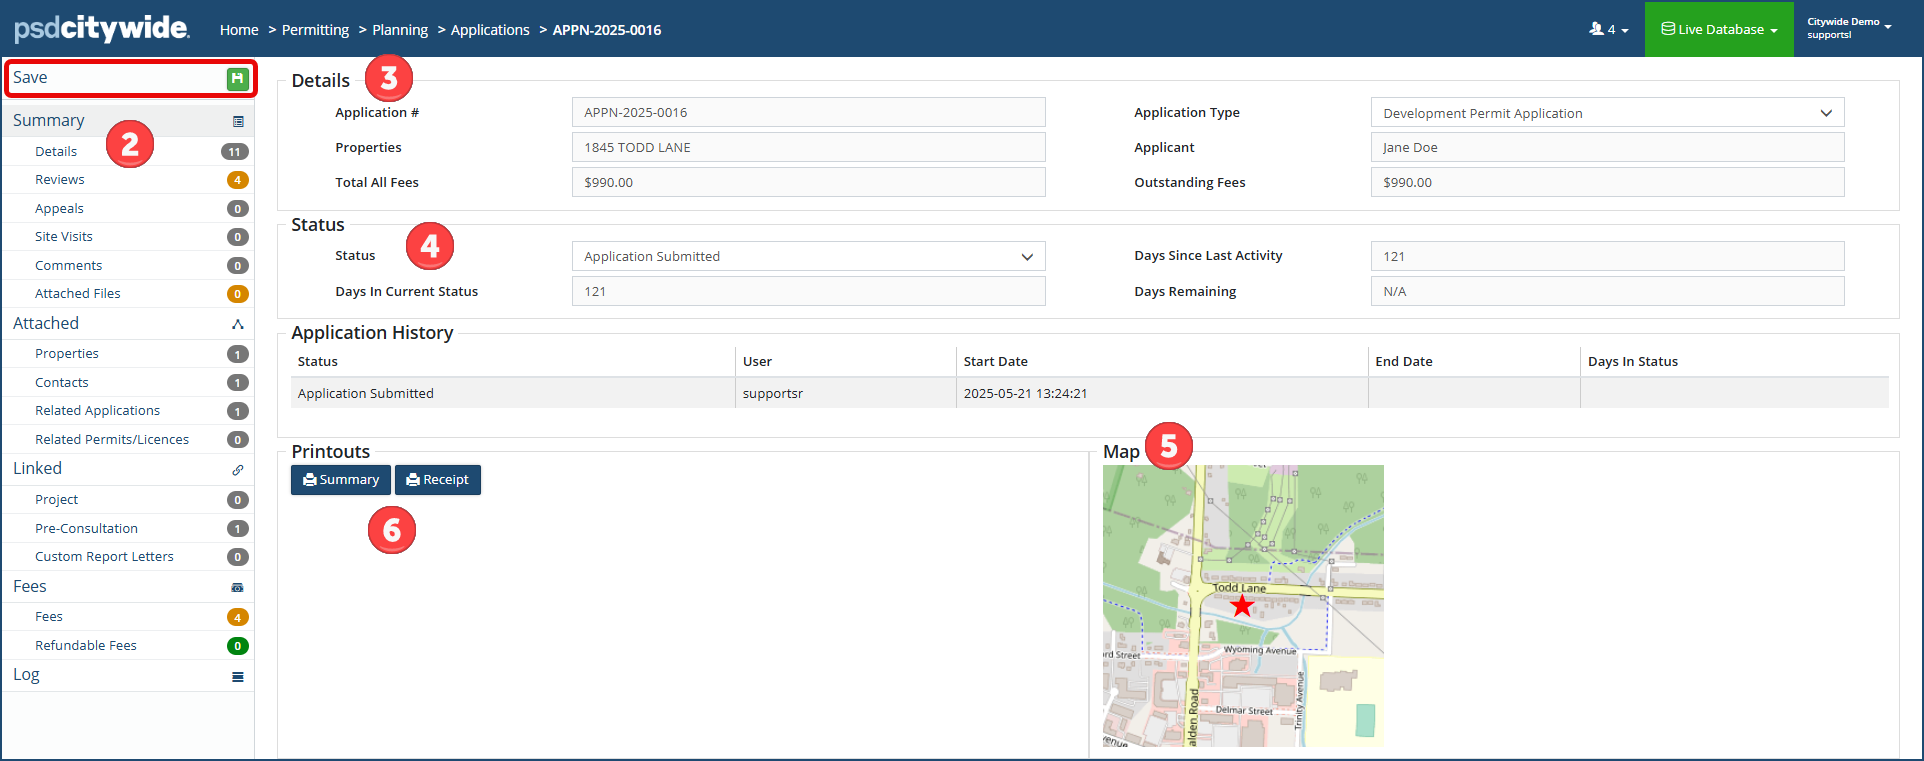The width and height of the screenshot is (1924, 761).
Task: Expand the Status dropdown
Action: coord(808,257)
